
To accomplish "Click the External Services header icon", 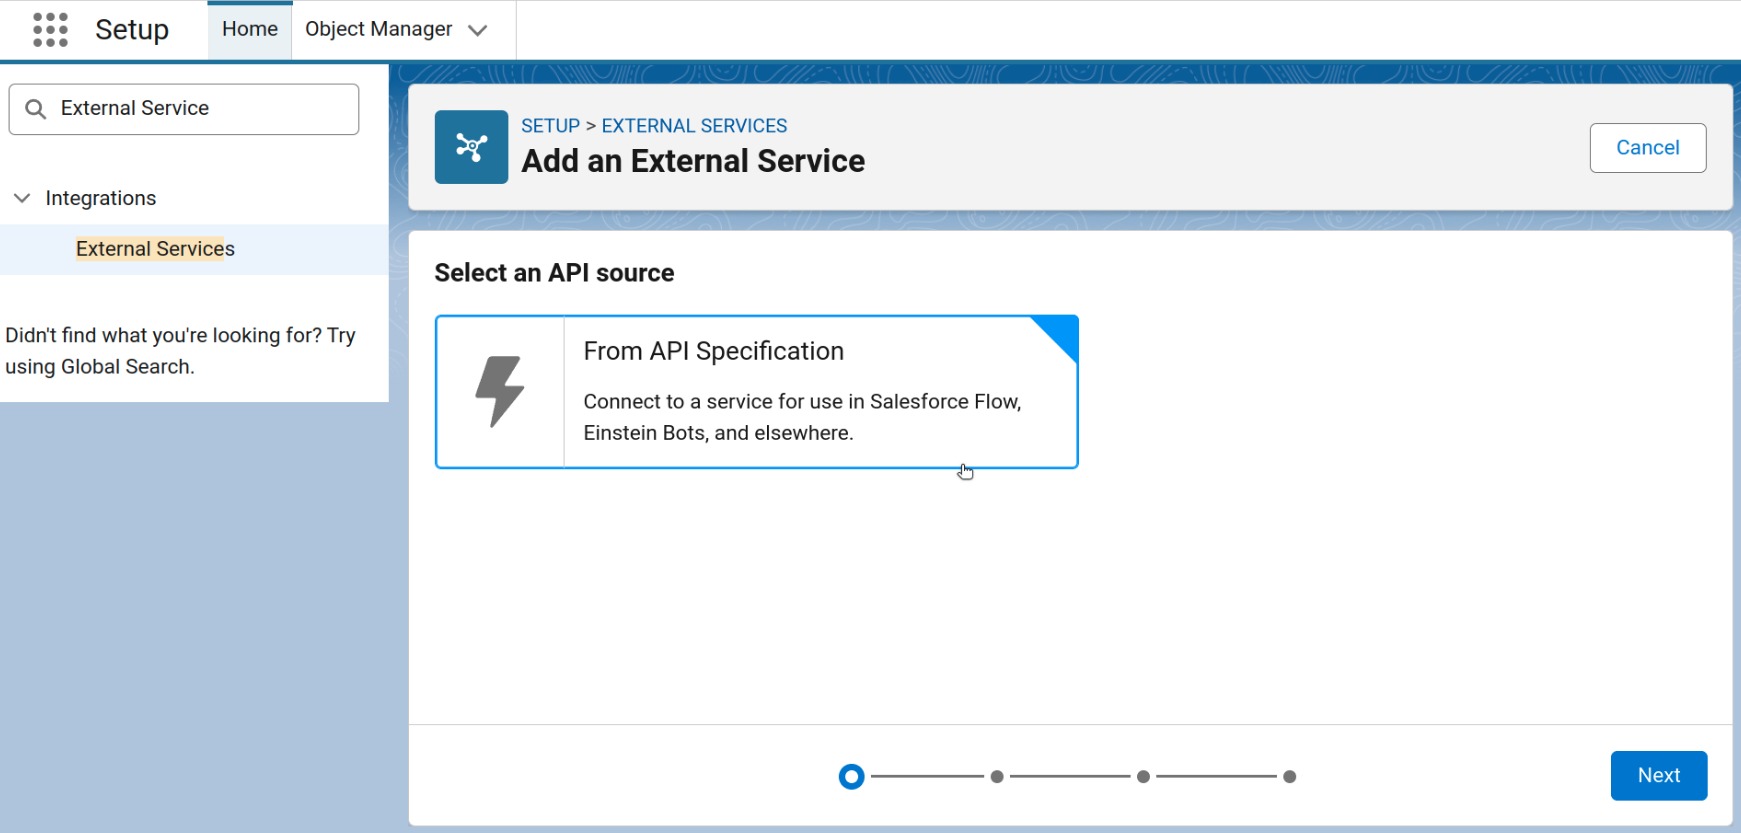I will pyautogui.click(x=471, y=147).
